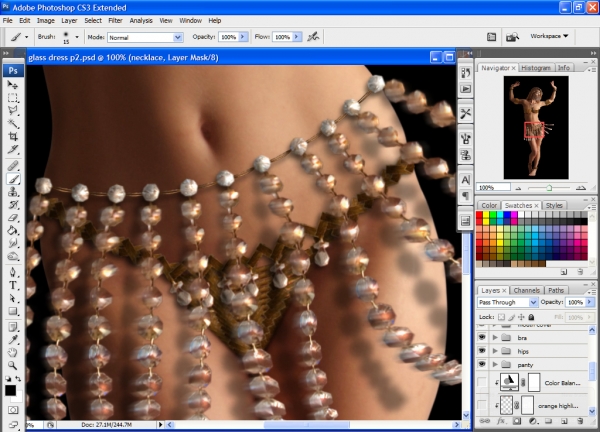Screen dimensions: 600x432
Task: Toggle lock transparent pixels
Action: (x=501, y=317)
